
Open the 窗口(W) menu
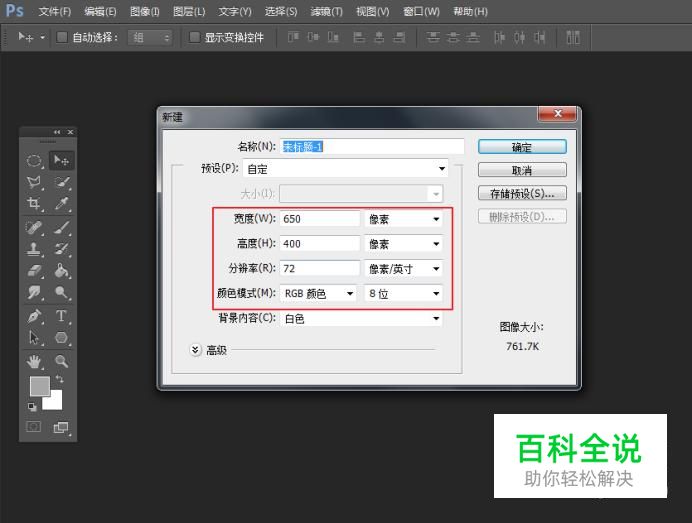point(421,11)
